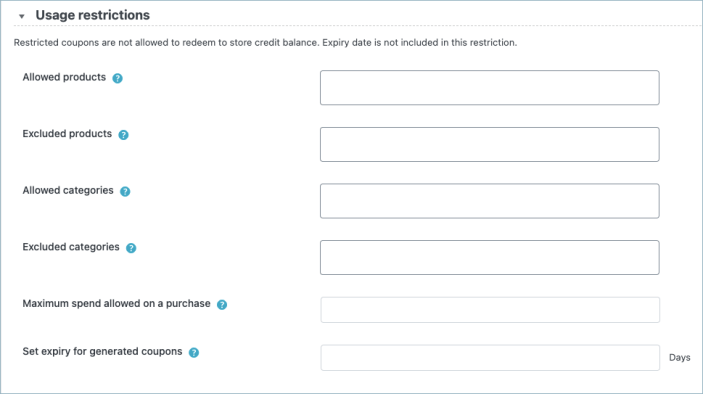
Task: Collapse the Usage restrictions section arrow
Action: tap(22, 16)
